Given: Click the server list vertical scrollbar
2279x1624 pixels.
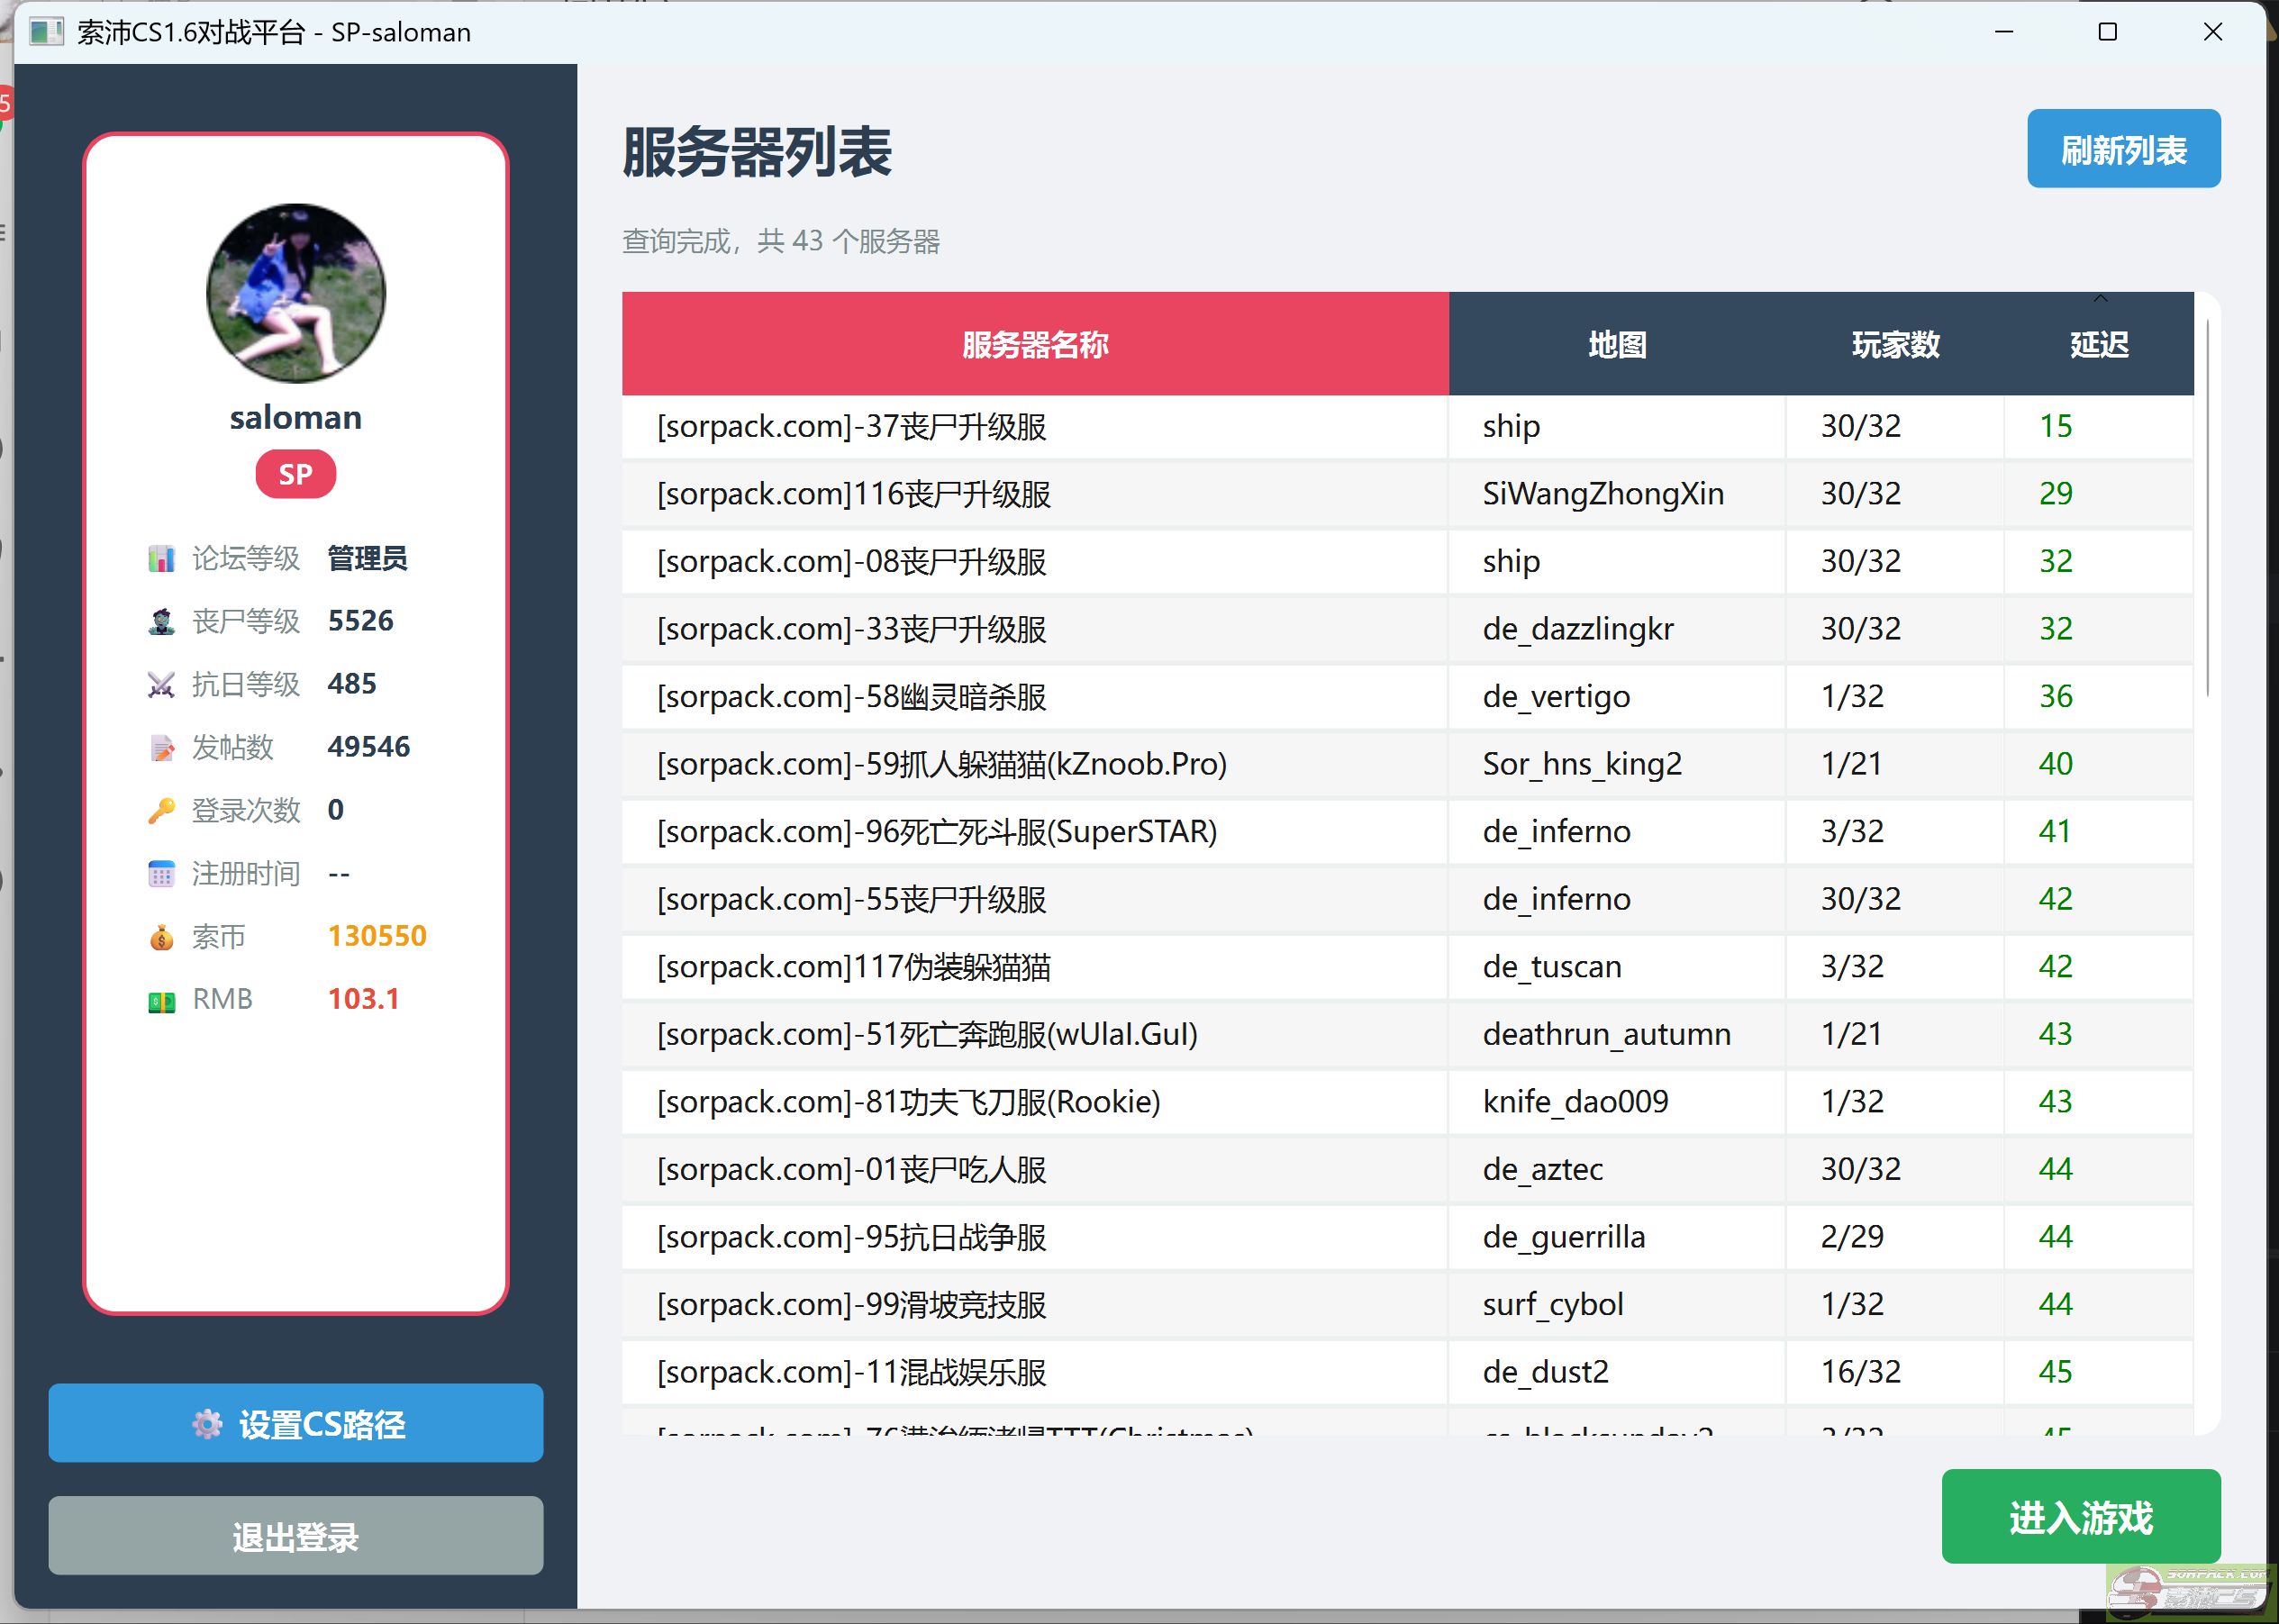Looking at the screenshot, I should click(x=2207, y=510).
